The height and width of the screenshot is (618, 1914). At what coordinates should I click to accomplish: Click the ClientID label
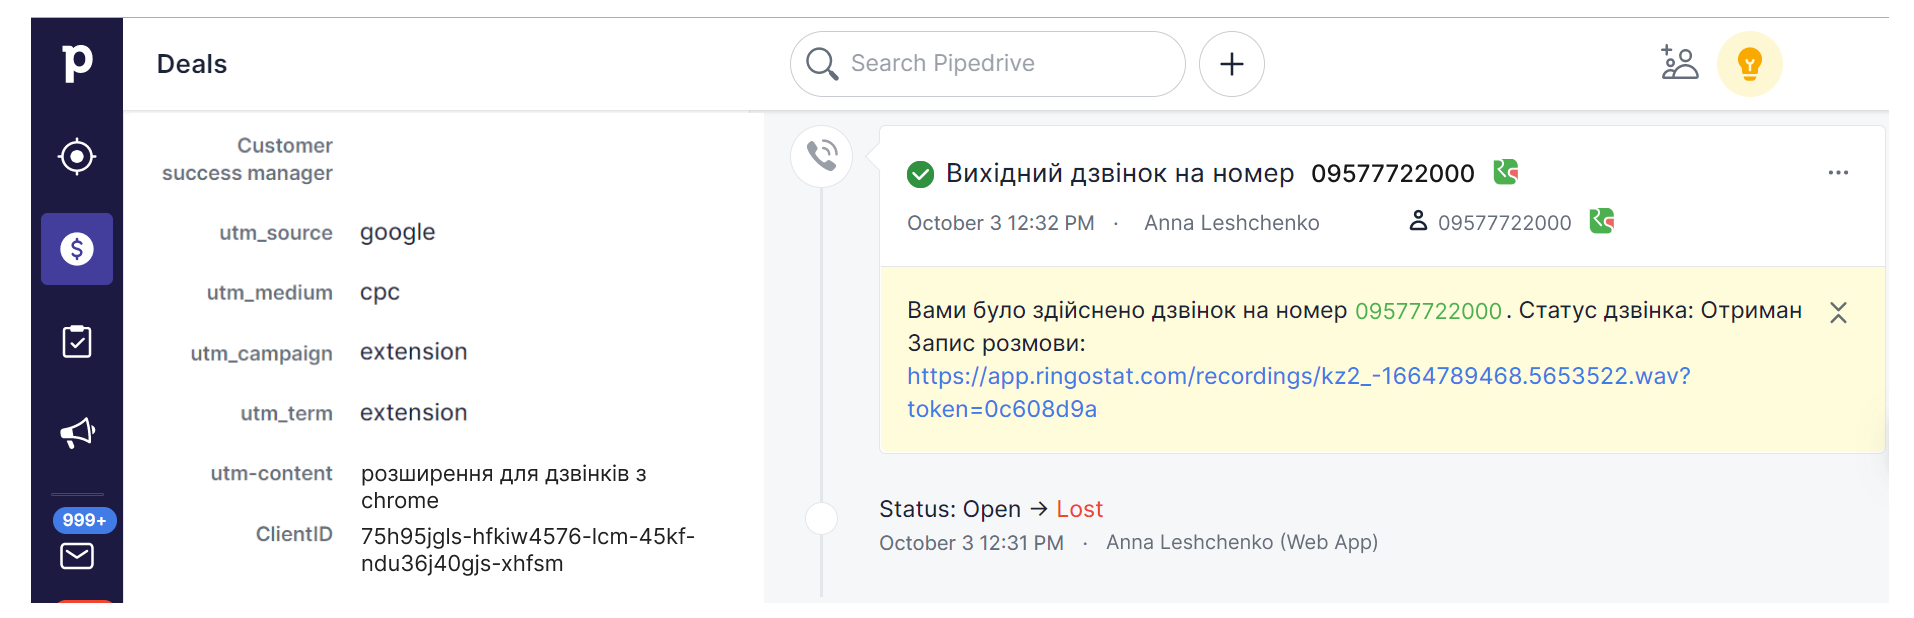(x=294, y=534)
